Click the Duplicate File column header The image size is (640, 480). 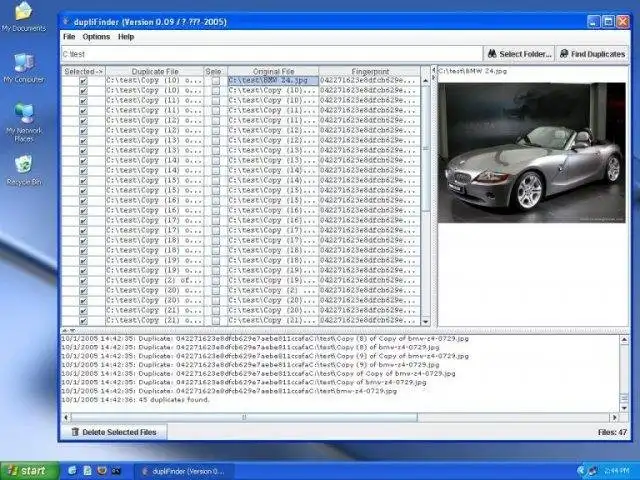pyautogui.click(x=155, y=71)
